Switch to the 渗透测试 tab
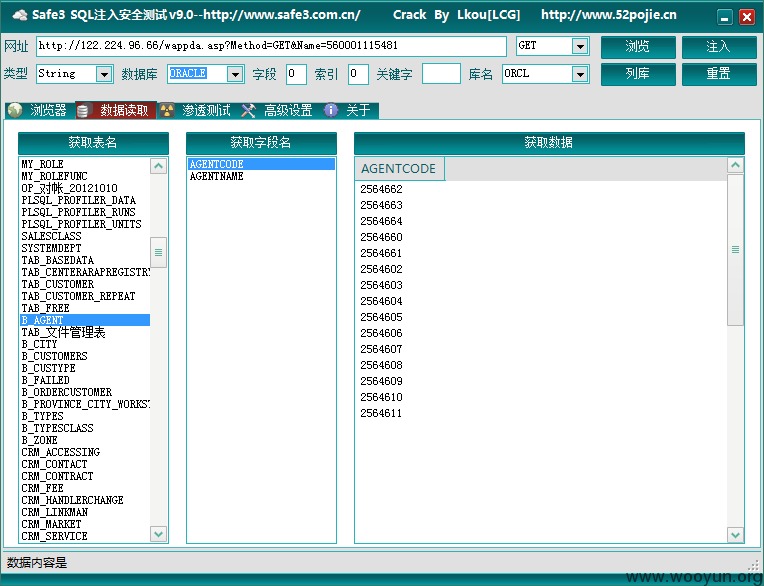Screen dimensions: 764x586 [x=197, y=111]
